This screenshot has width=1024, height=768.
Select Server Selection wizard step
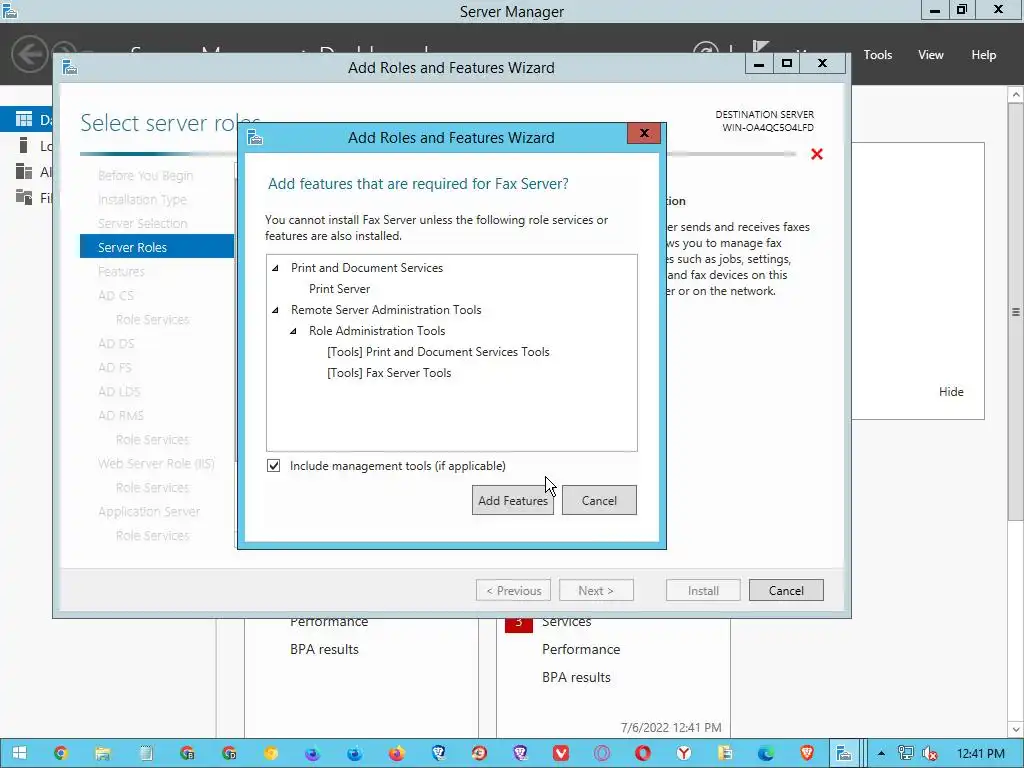pos(142,223)
